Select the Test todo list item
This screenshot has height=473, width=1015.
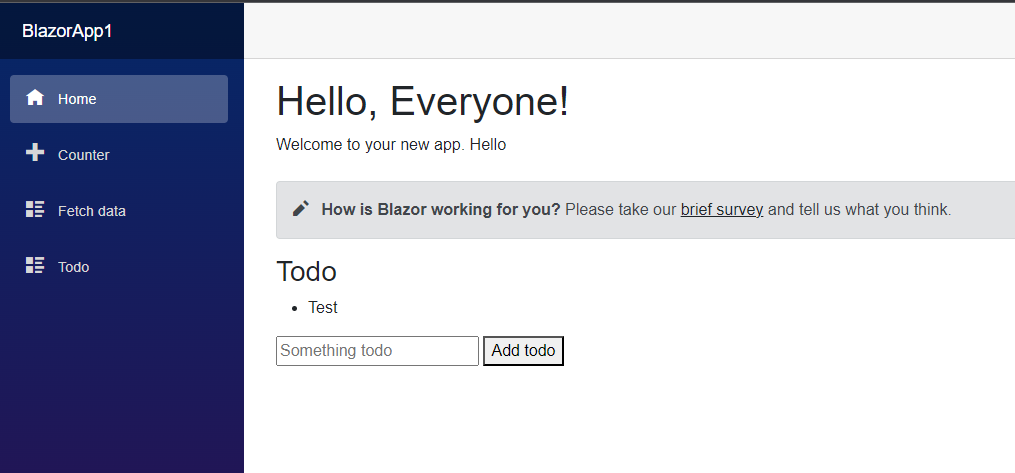tap(322, 307)
